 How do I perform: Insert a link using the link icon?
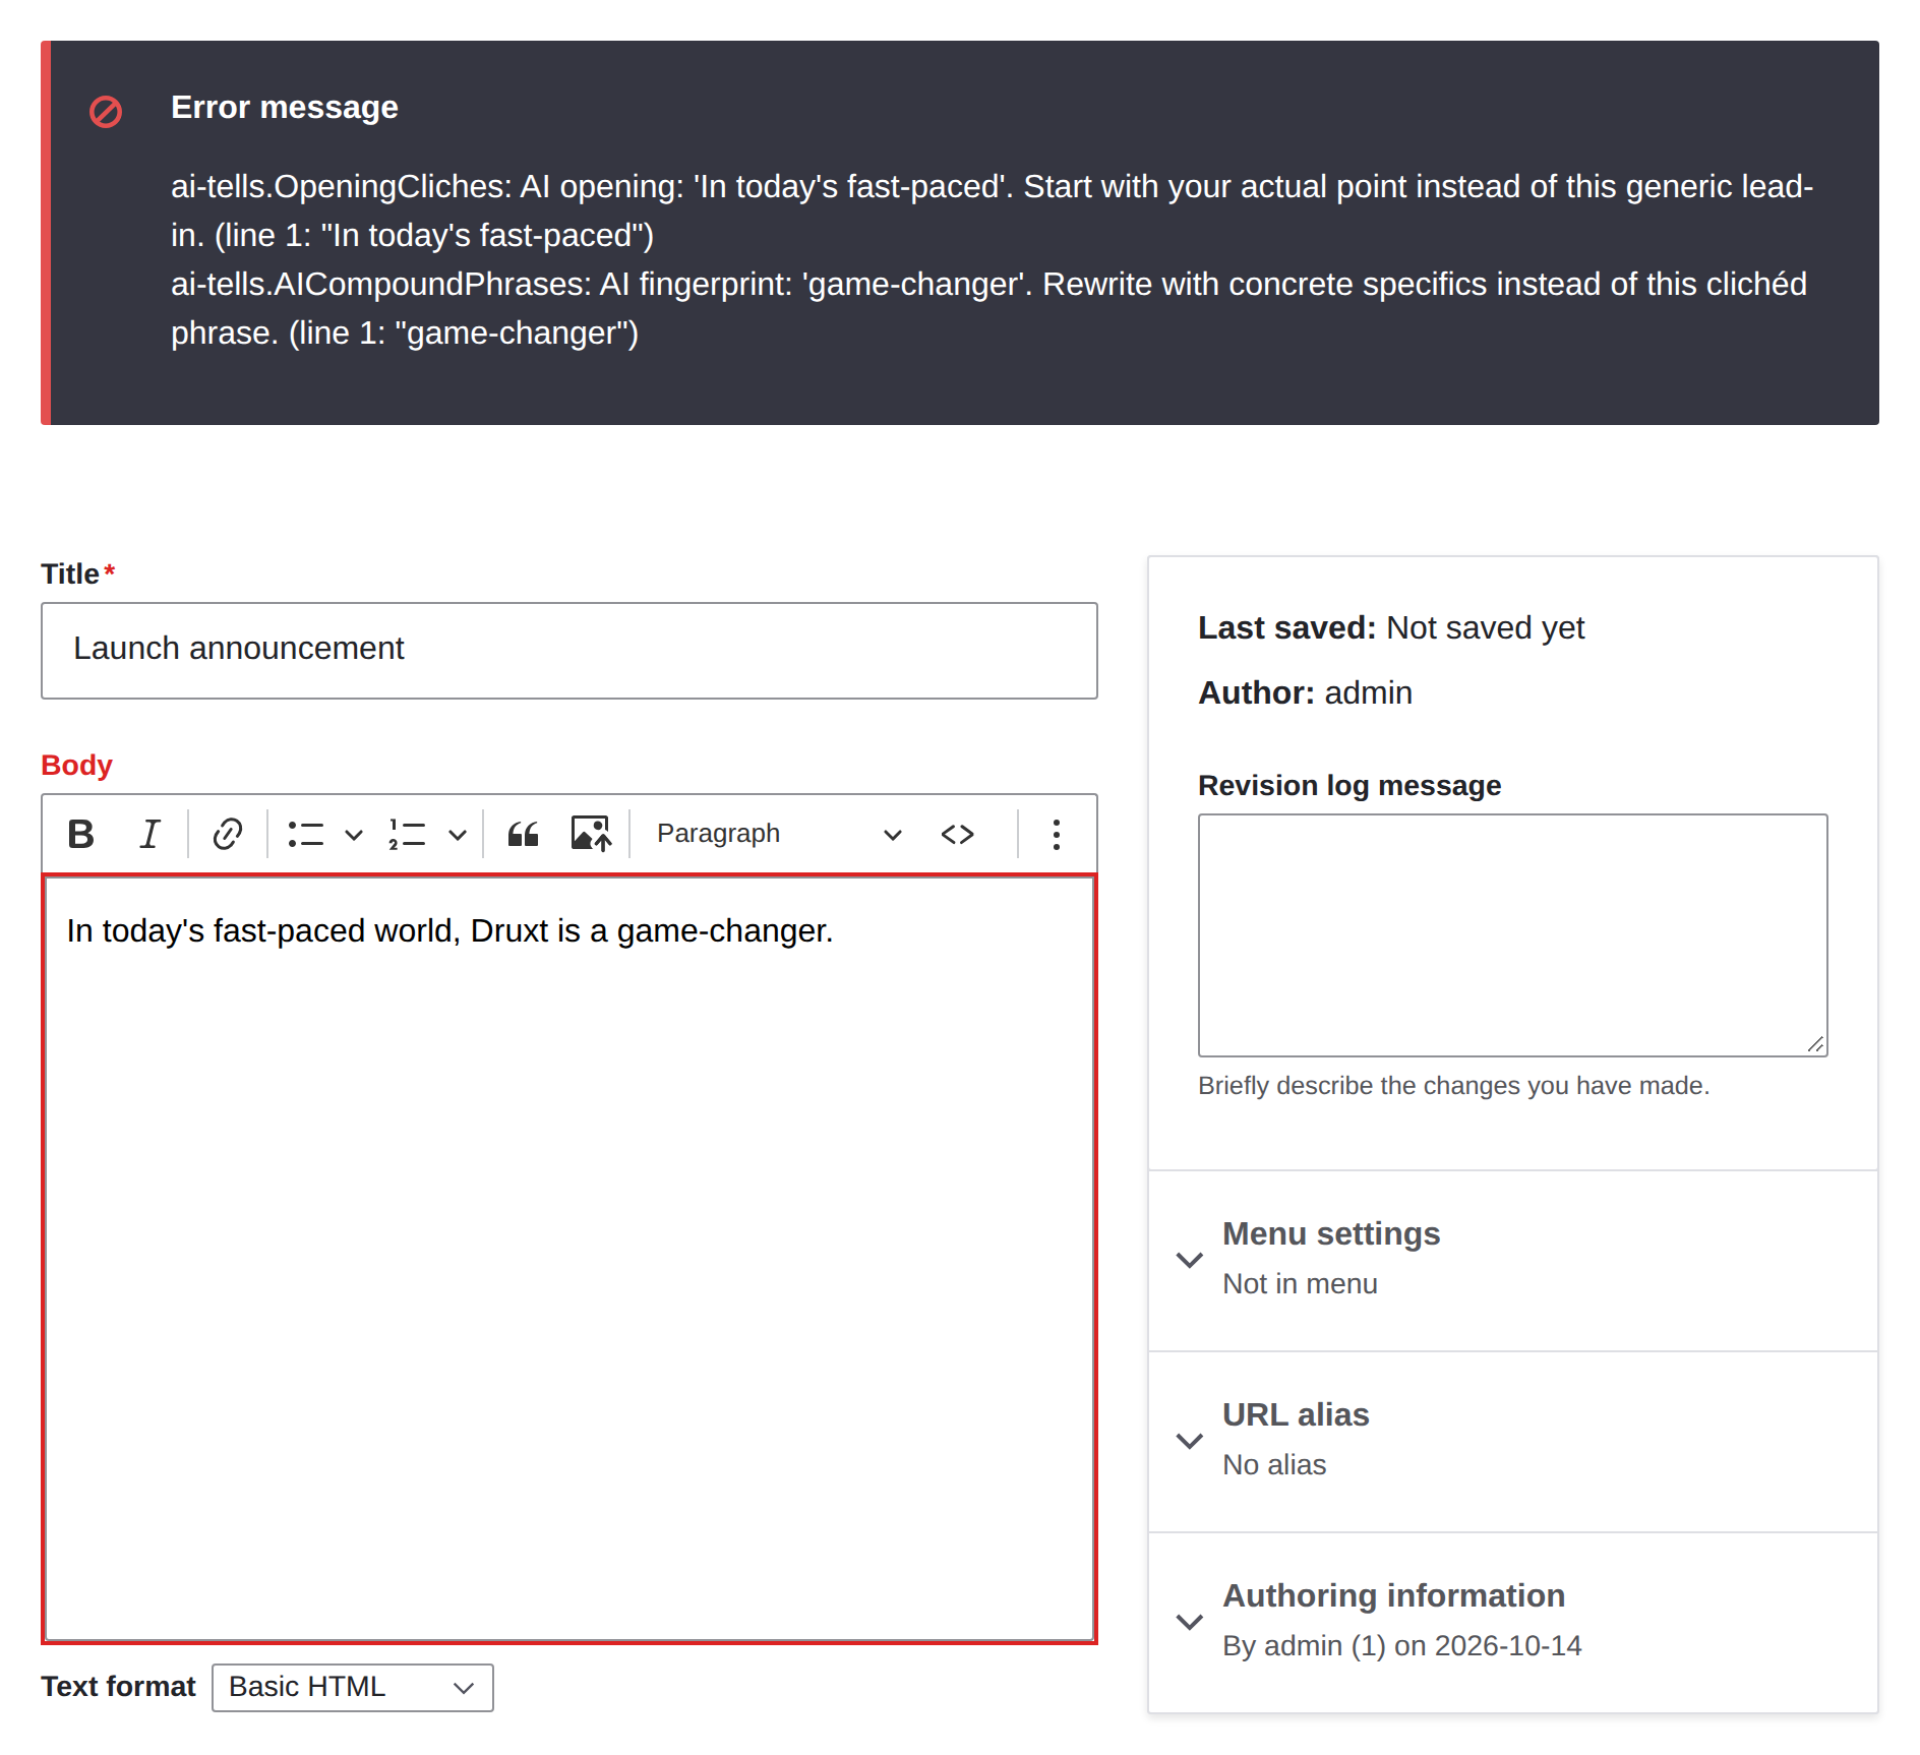click(x=227, y=834)
